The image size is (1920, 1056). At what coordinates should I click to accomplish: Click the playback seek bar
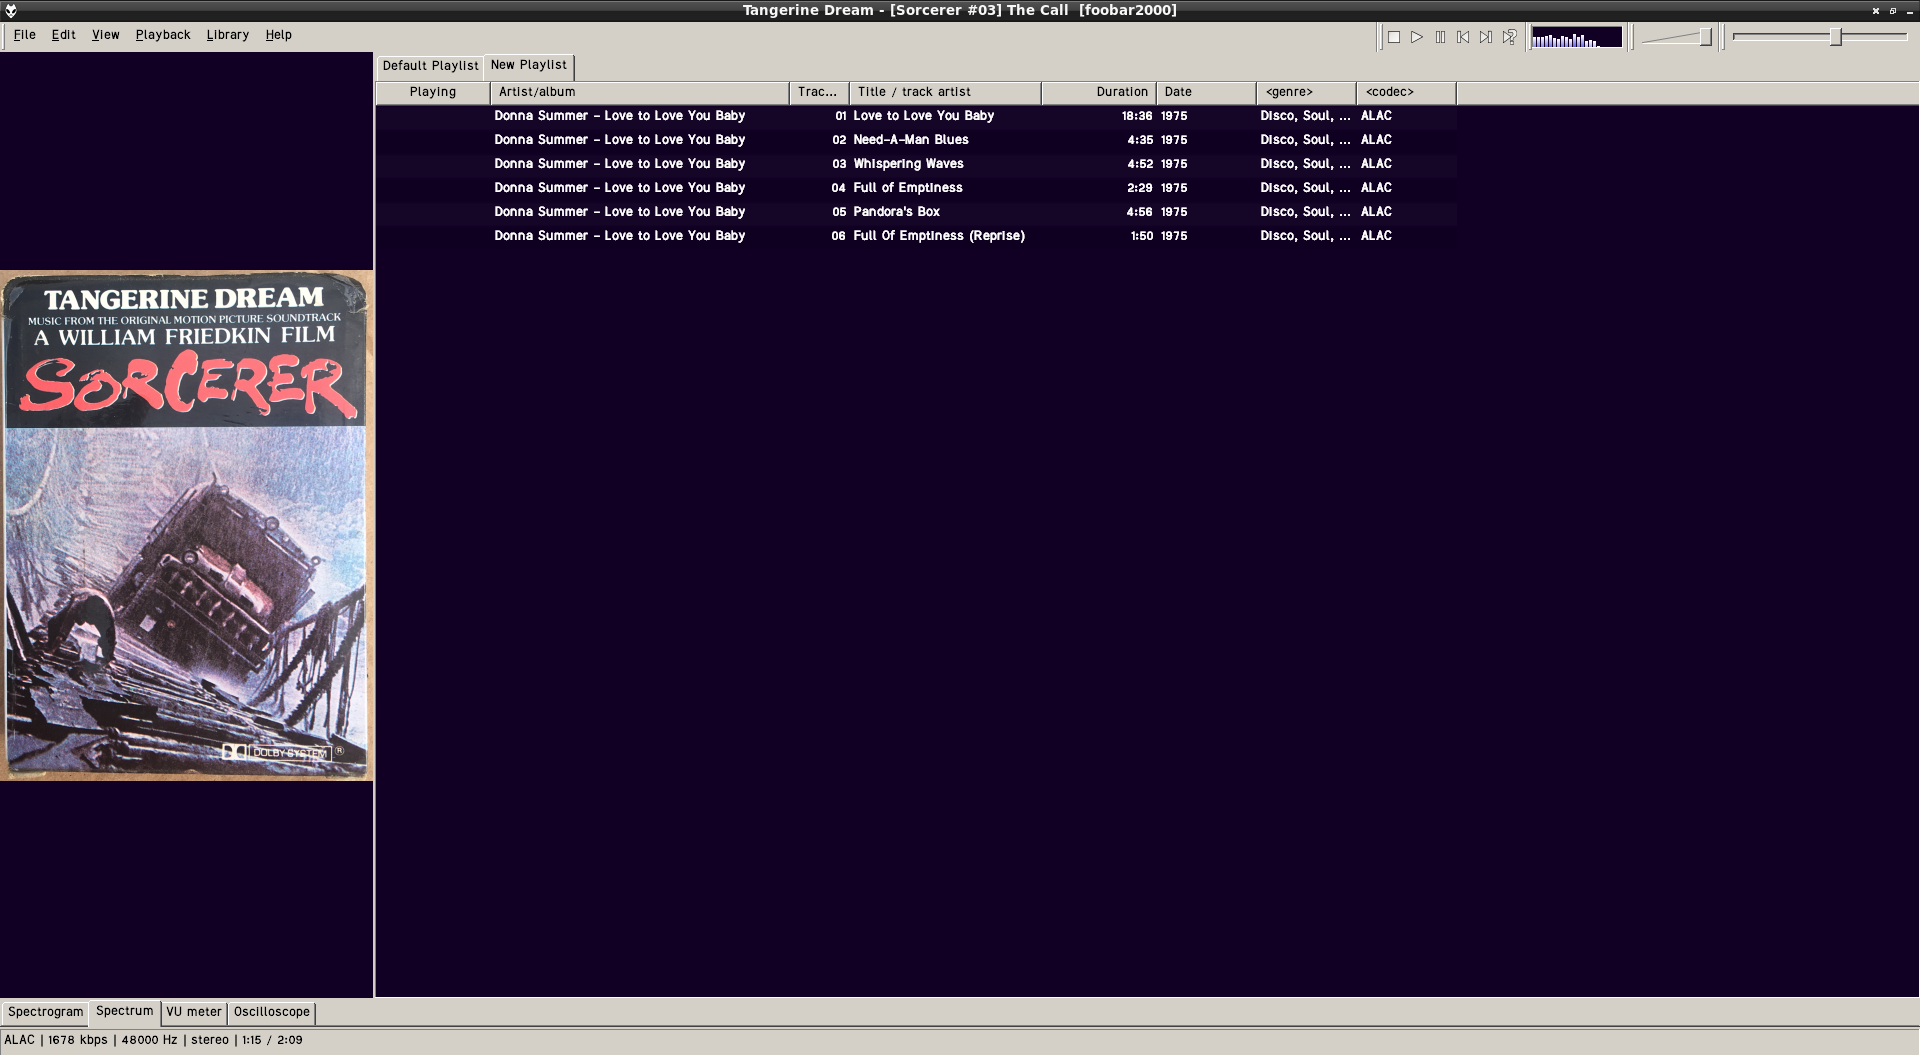[x=1820, y=37]
